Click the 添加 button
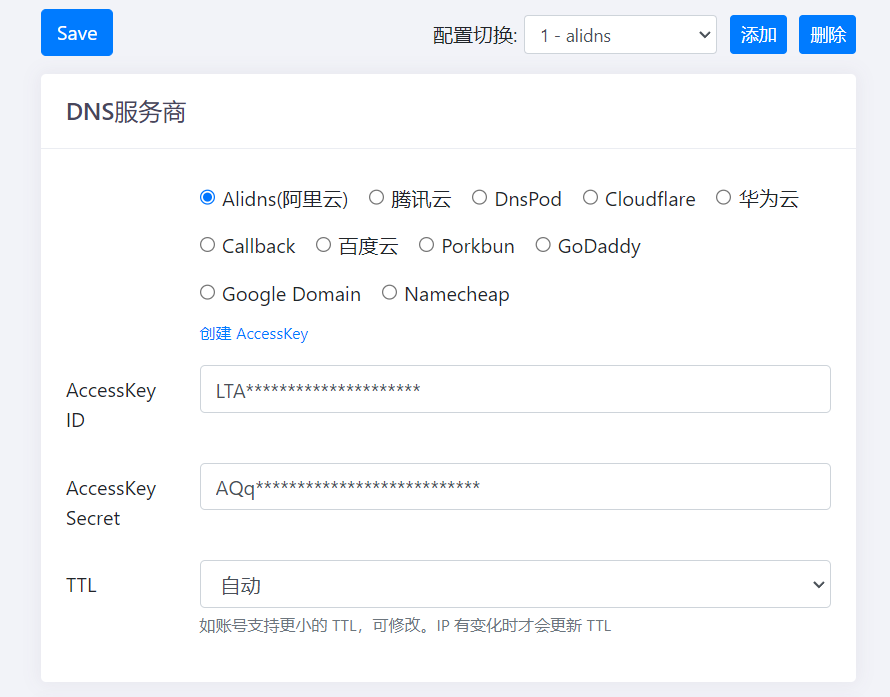Image resolution: width=890 pixels, height=697 pixels. click(x=758, y=35)
